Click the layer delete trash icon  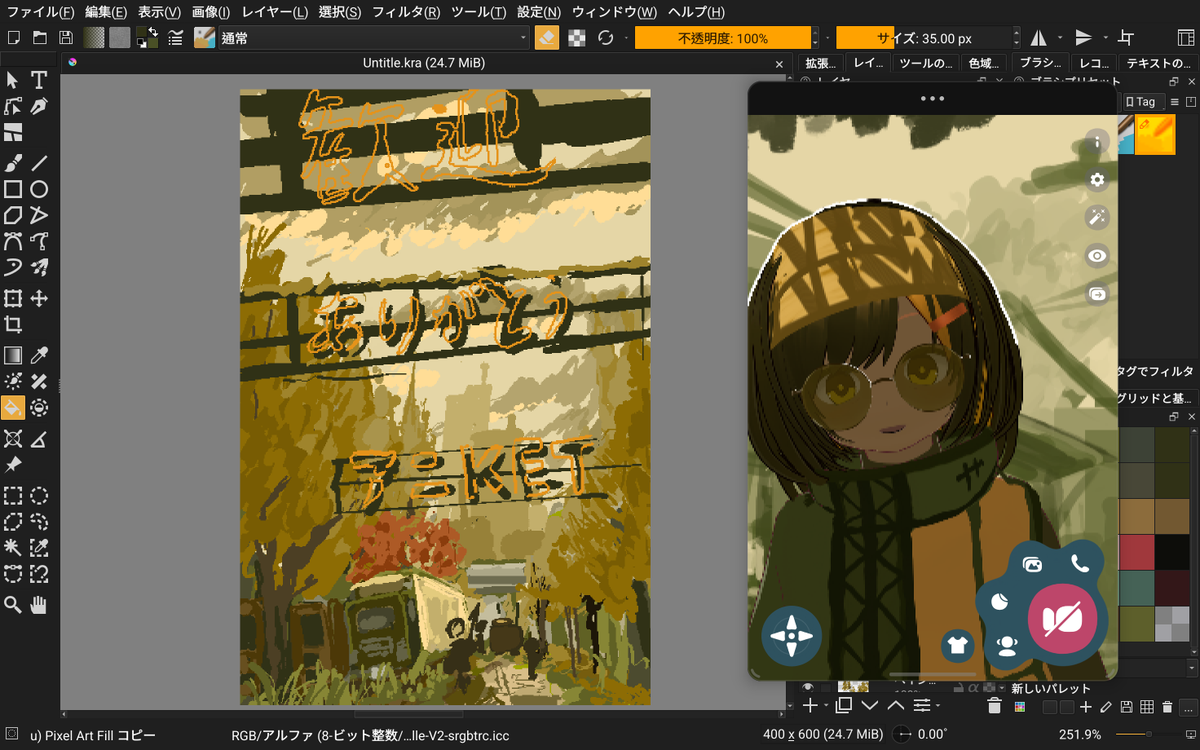tap(994, 707)
